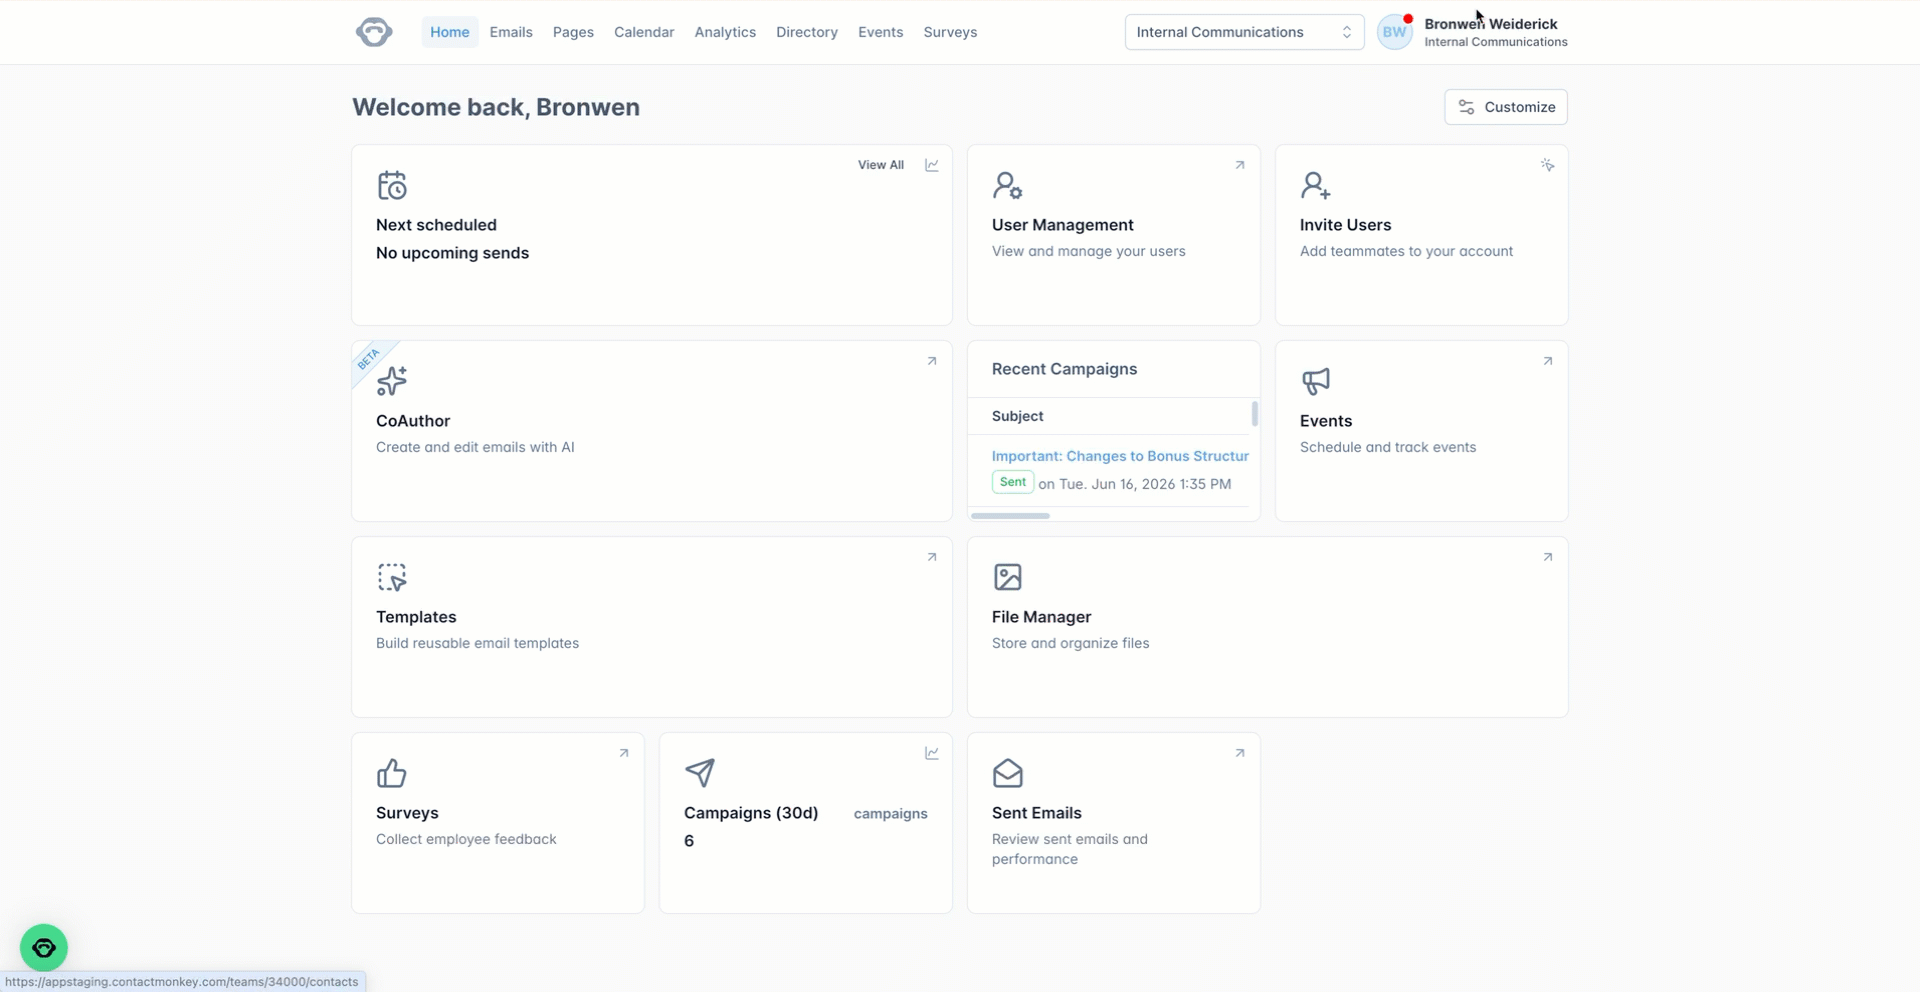
Task: Go to the Emails tab
Action: [511, 32]
